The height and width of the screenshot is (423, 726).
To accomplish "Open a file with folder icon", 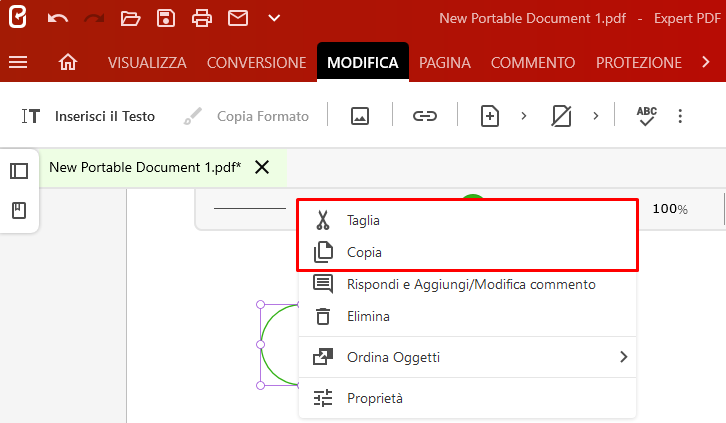I will point(130,19).
